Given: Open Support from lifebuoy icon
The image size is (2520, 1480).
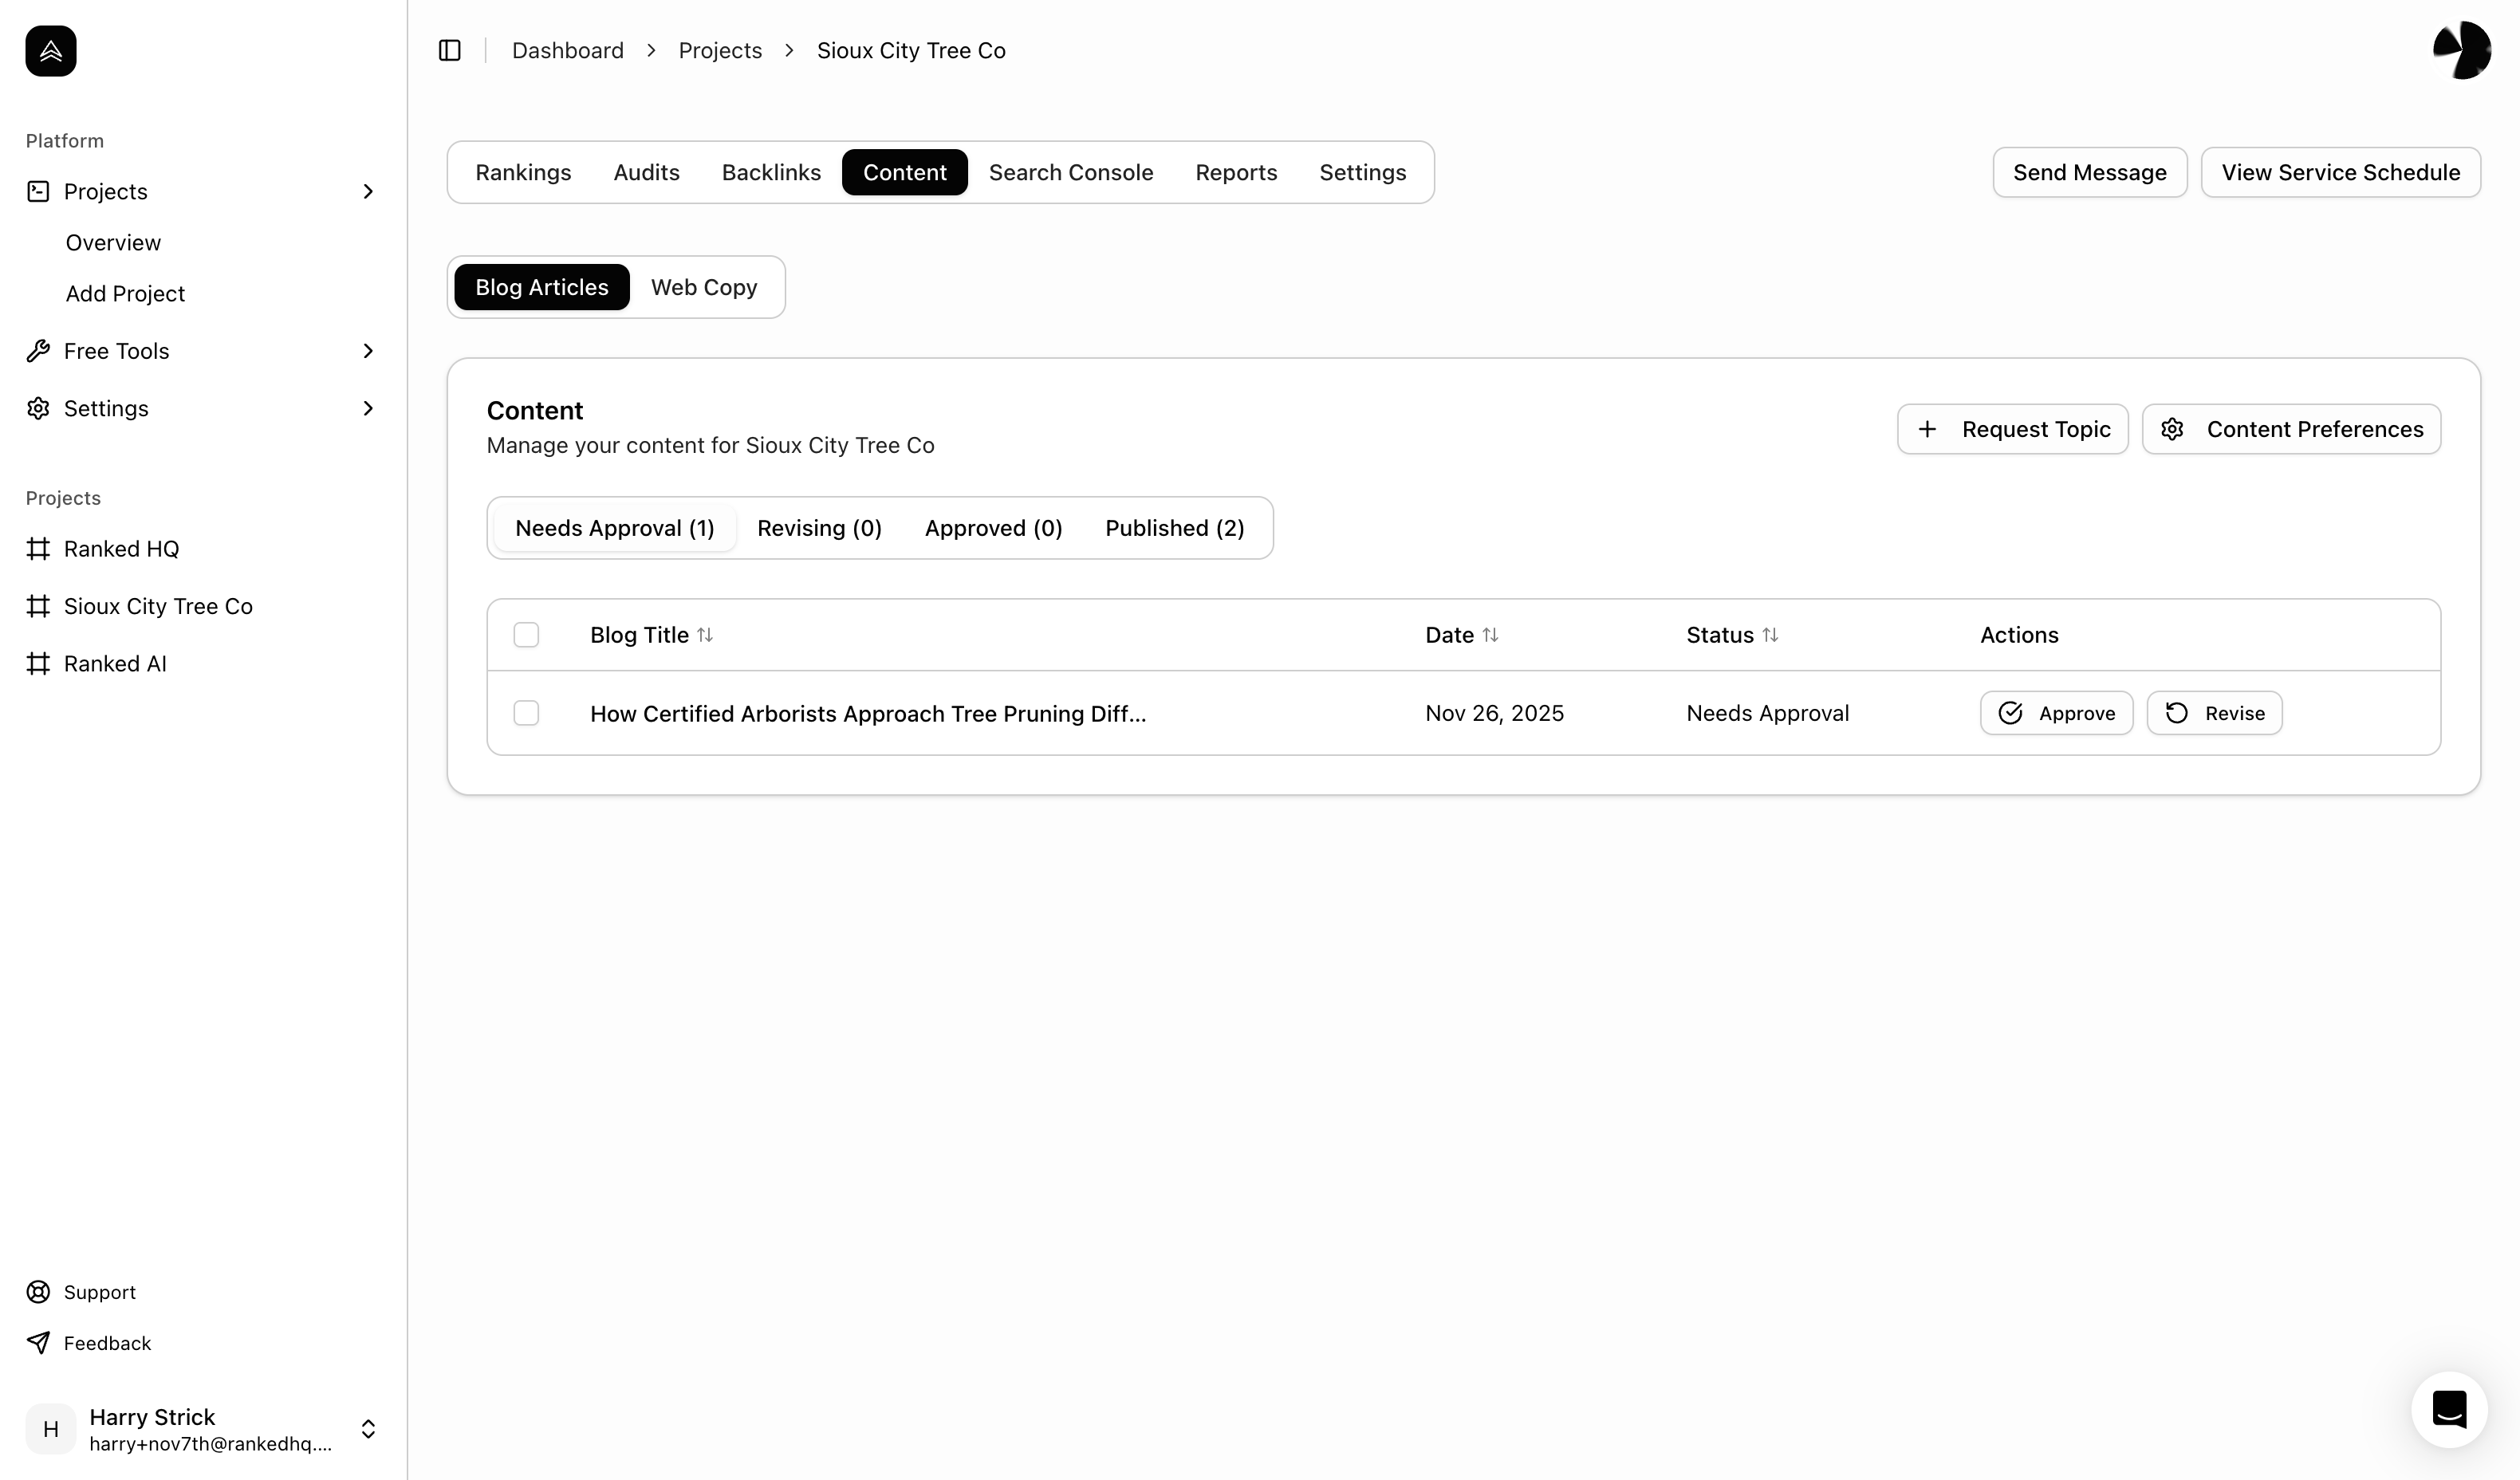Looking at the screenshot, I should [x=39, y=1292].
